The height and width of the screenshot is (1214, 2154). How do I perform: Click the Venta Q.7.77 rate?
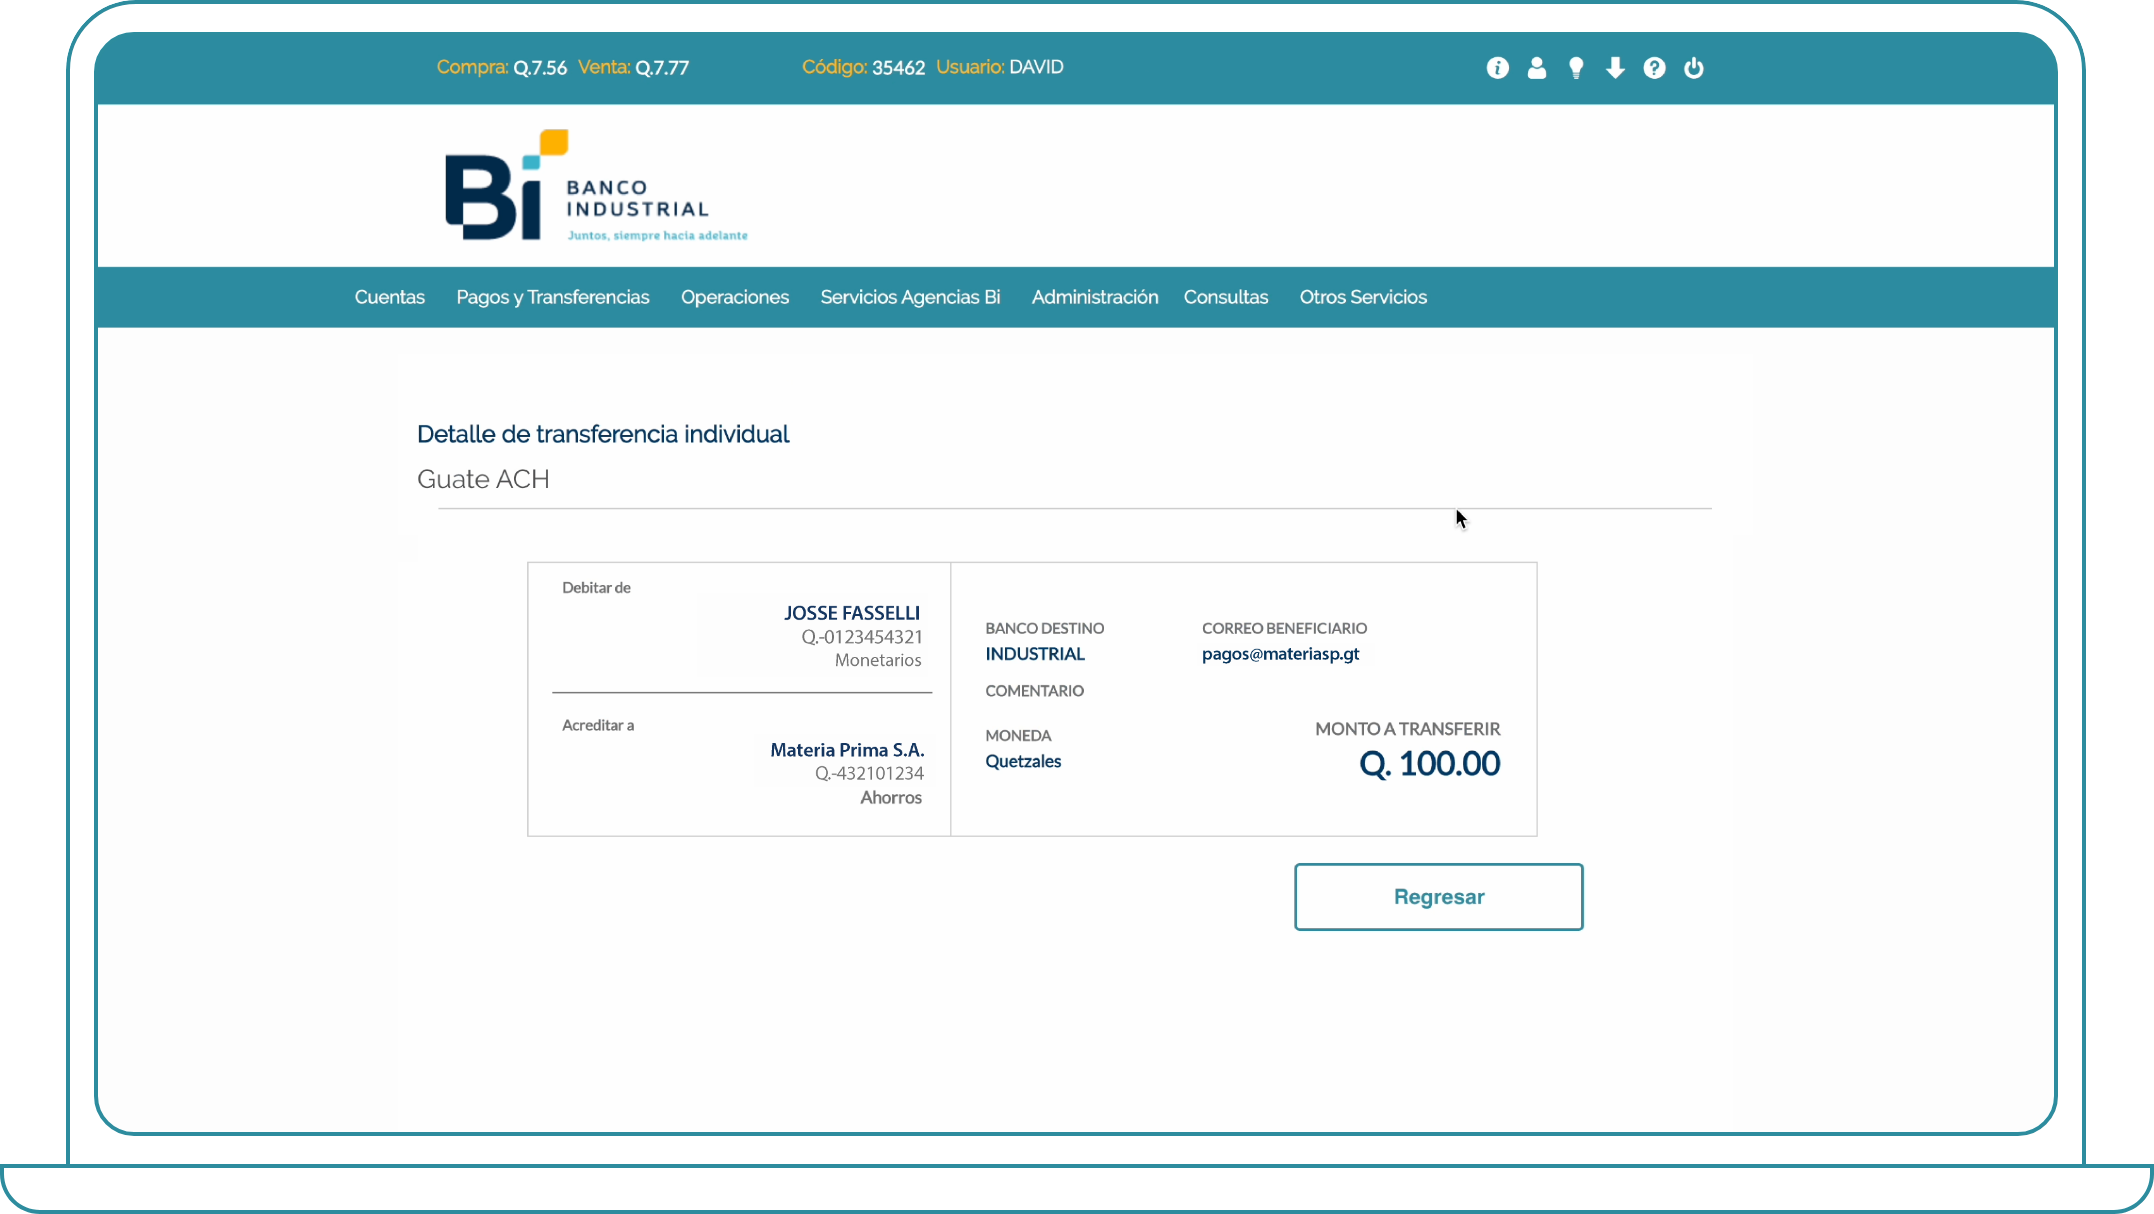(634, 67)
